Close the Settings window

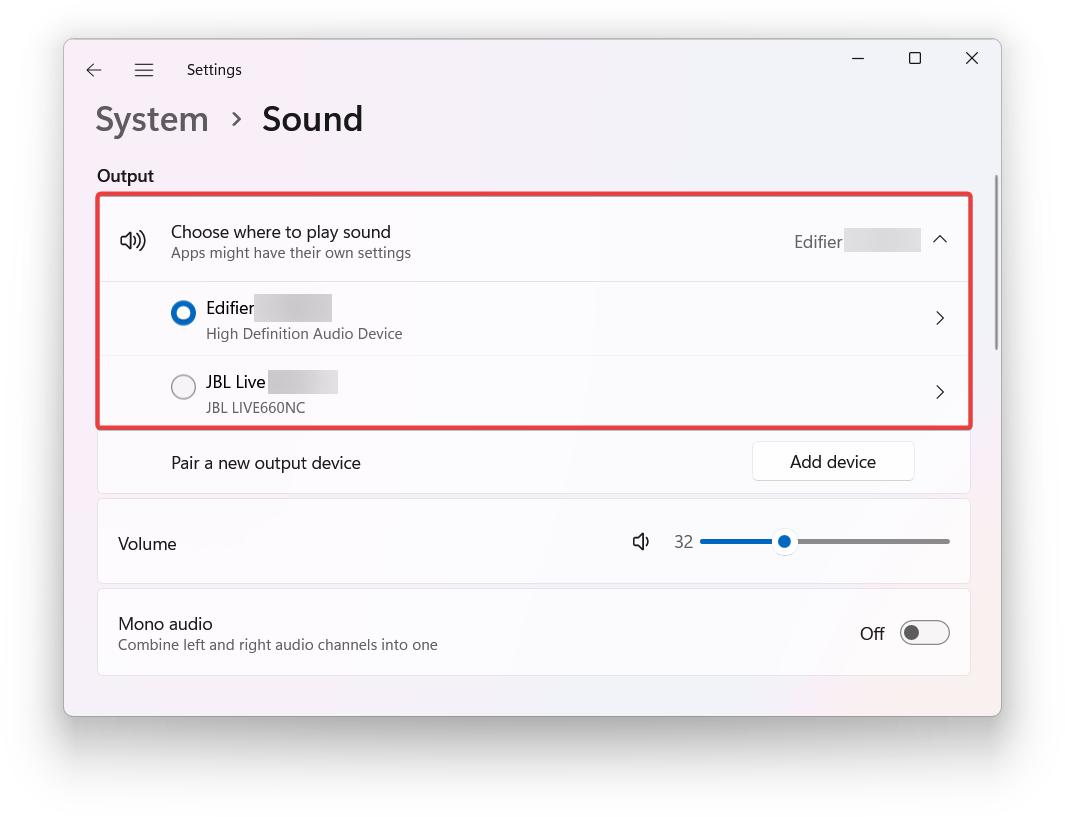[x=972, y=58]
